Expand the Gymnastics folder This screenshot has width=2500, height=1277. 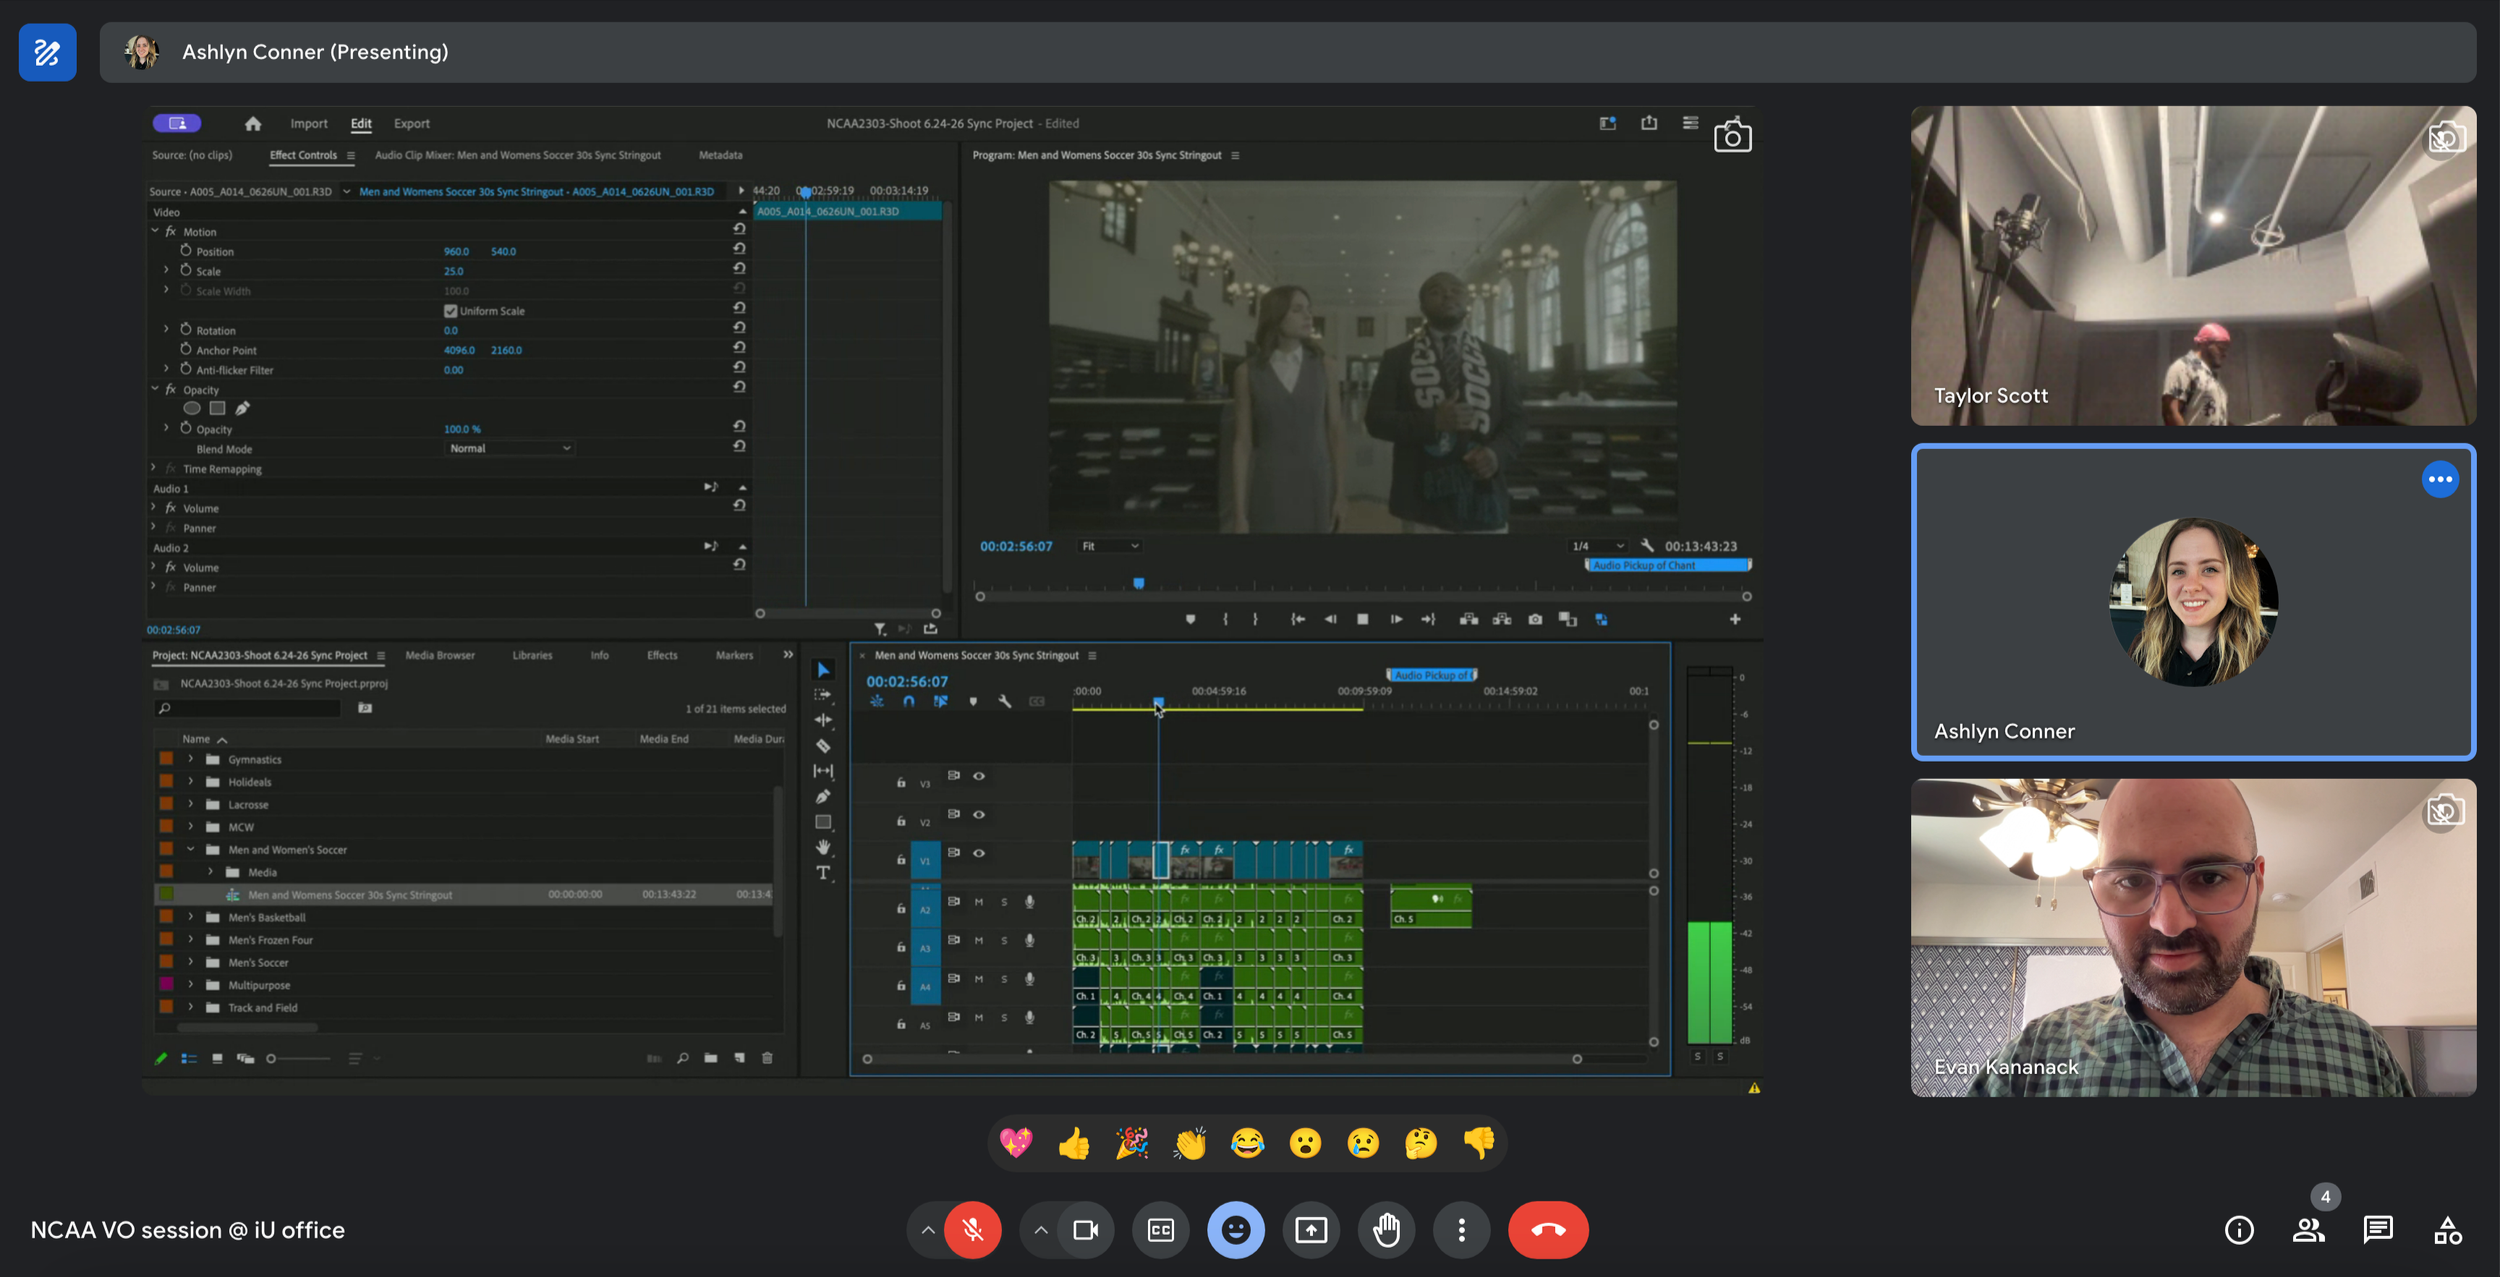191,760
